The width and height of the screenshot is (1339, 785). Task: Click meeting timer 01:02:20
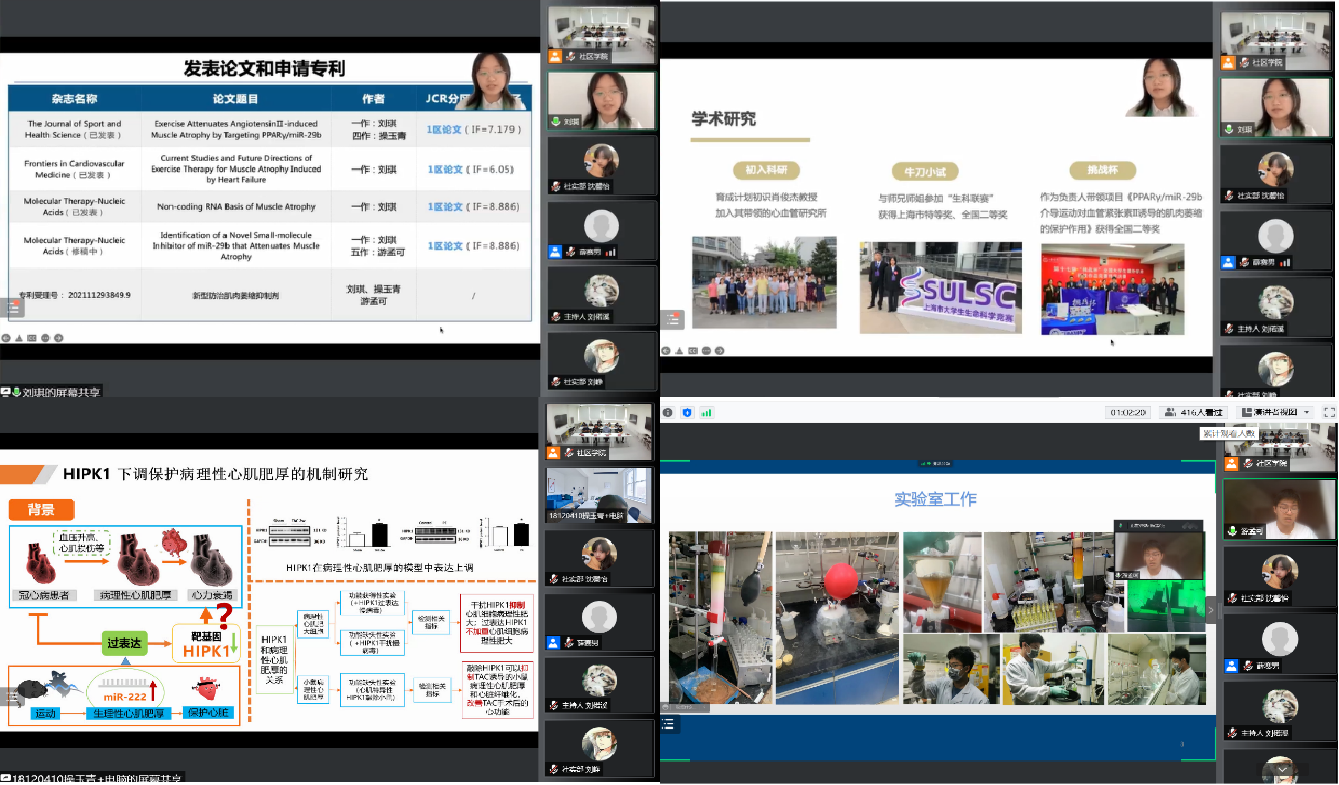[x=1128, y=412]
